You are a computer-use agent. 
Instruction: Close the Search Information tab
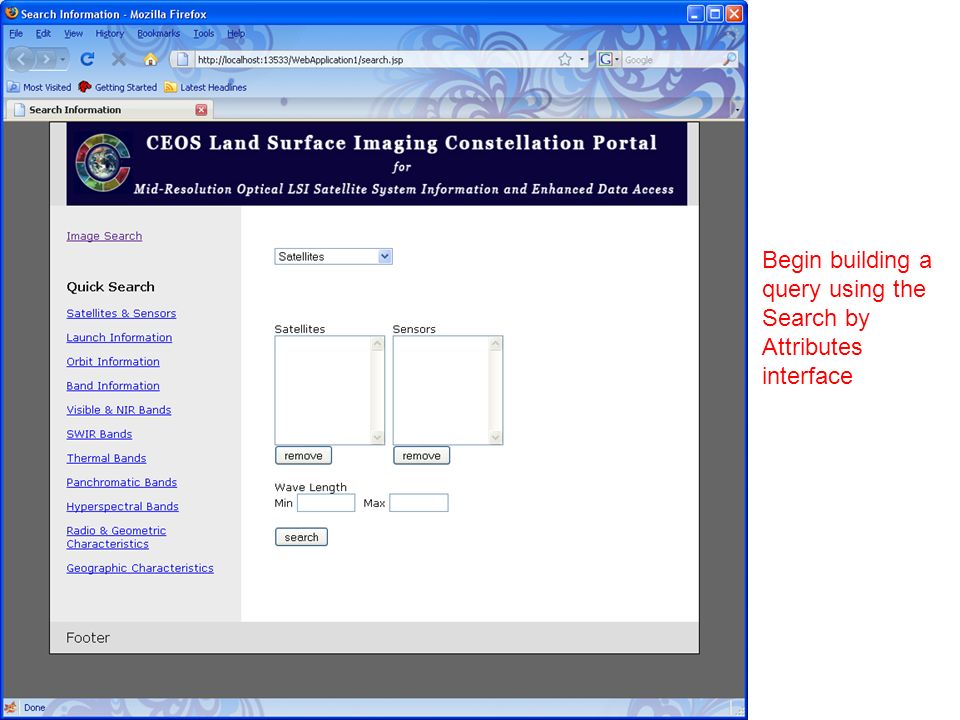click(201, 110)
